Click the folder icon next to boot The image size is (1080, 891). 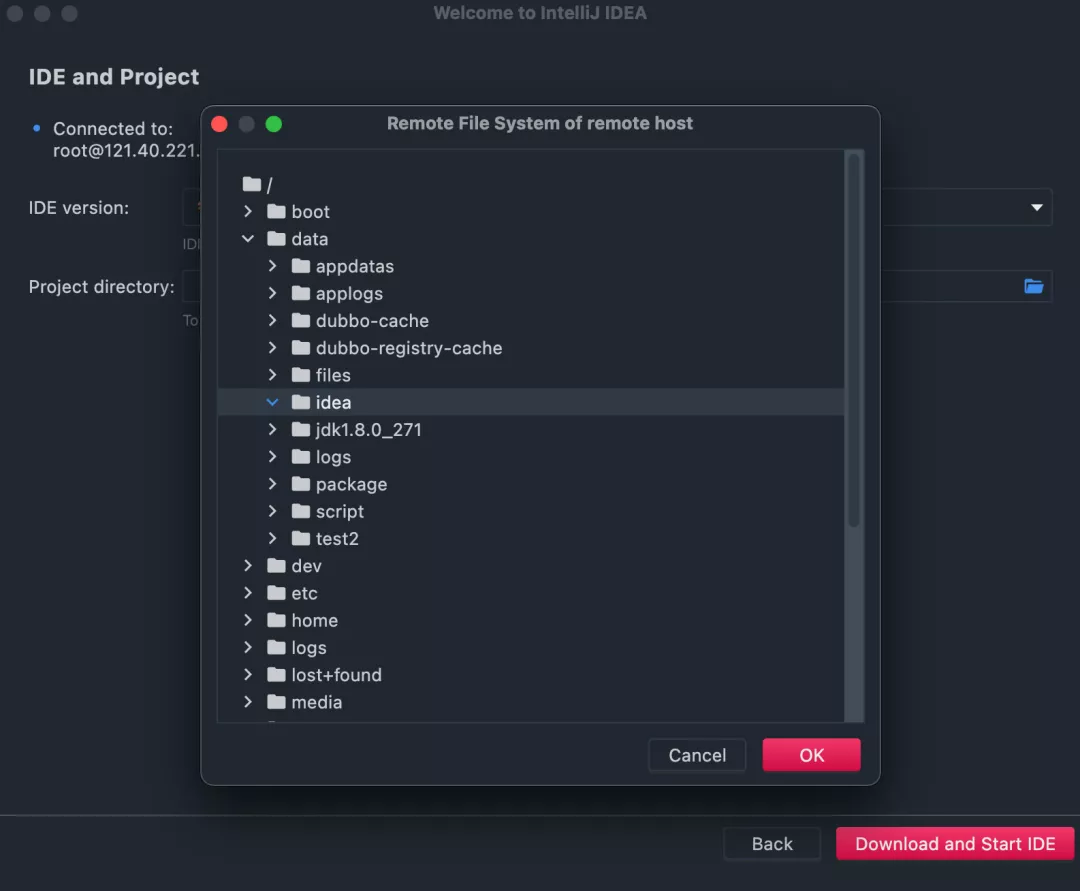(276, 212)
